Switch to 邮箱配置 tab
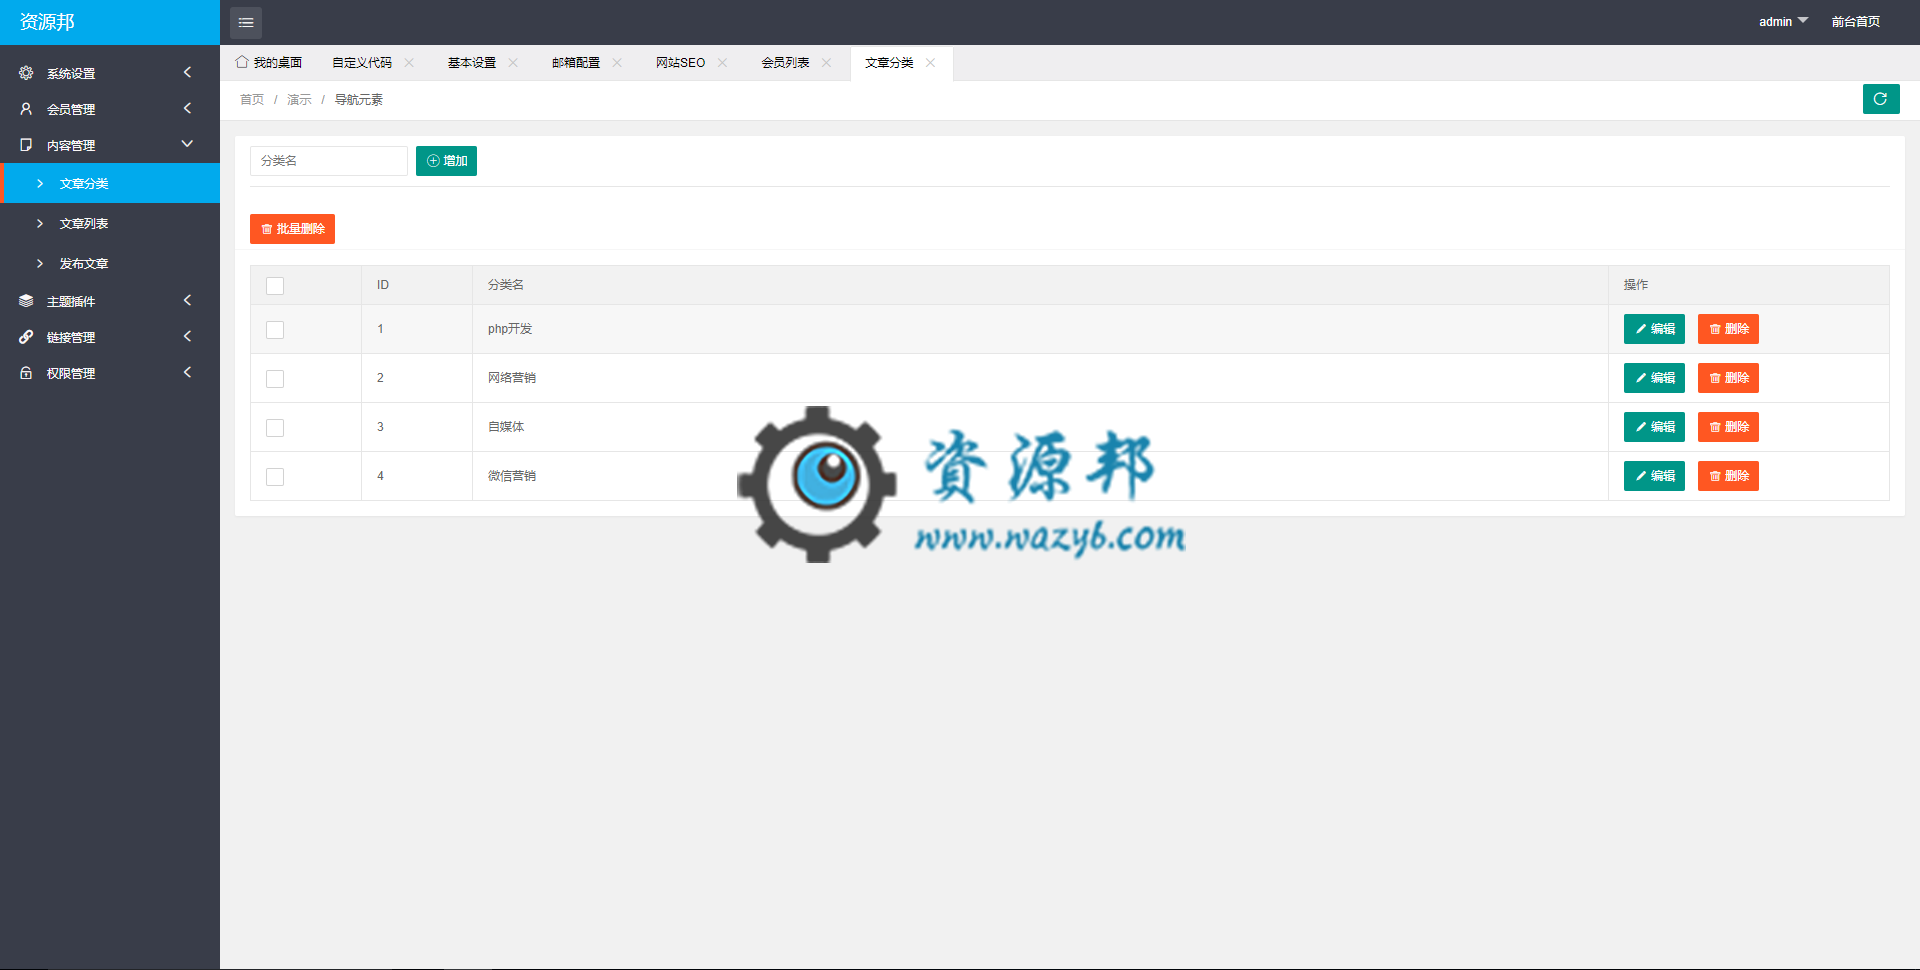1920x970 pixels. point(576,62)
